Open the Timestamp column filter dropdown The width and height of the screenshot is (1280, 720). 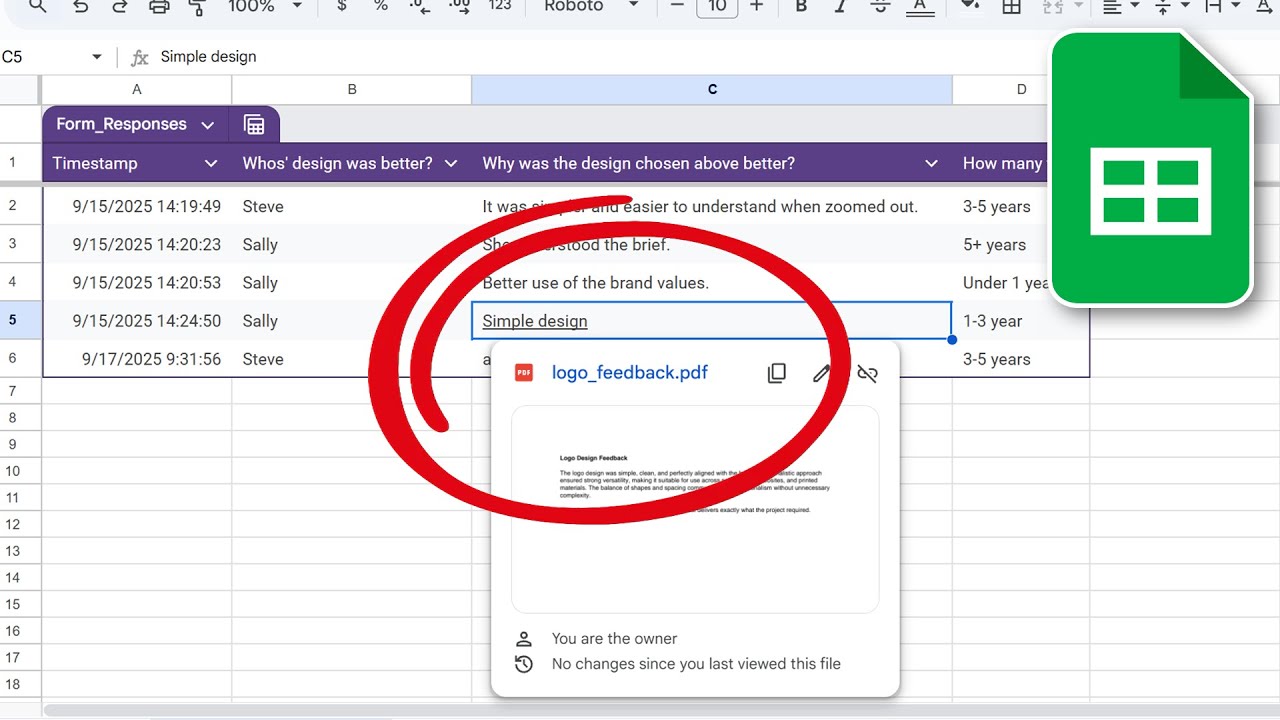pyautogui.click(x=211, y=163)
